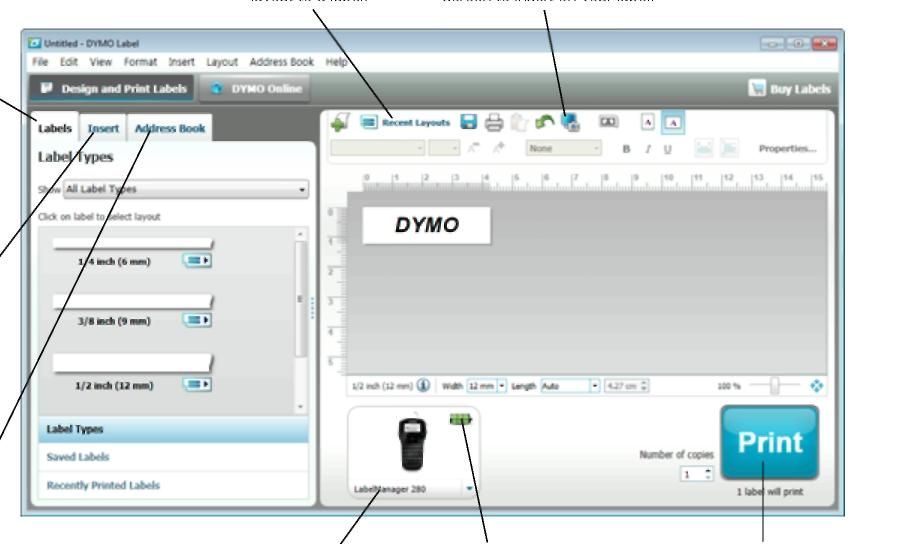Click the battery status icon
This screenshot has width=904, height=544.
[x=460, y=420]
